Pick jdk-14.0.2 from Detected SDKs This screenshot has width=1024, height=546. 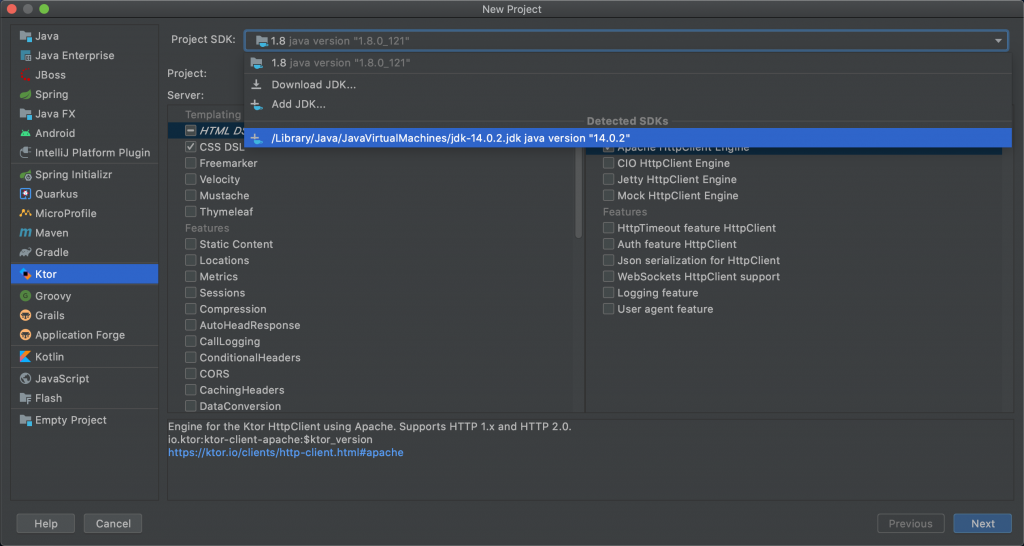point(628,138)
